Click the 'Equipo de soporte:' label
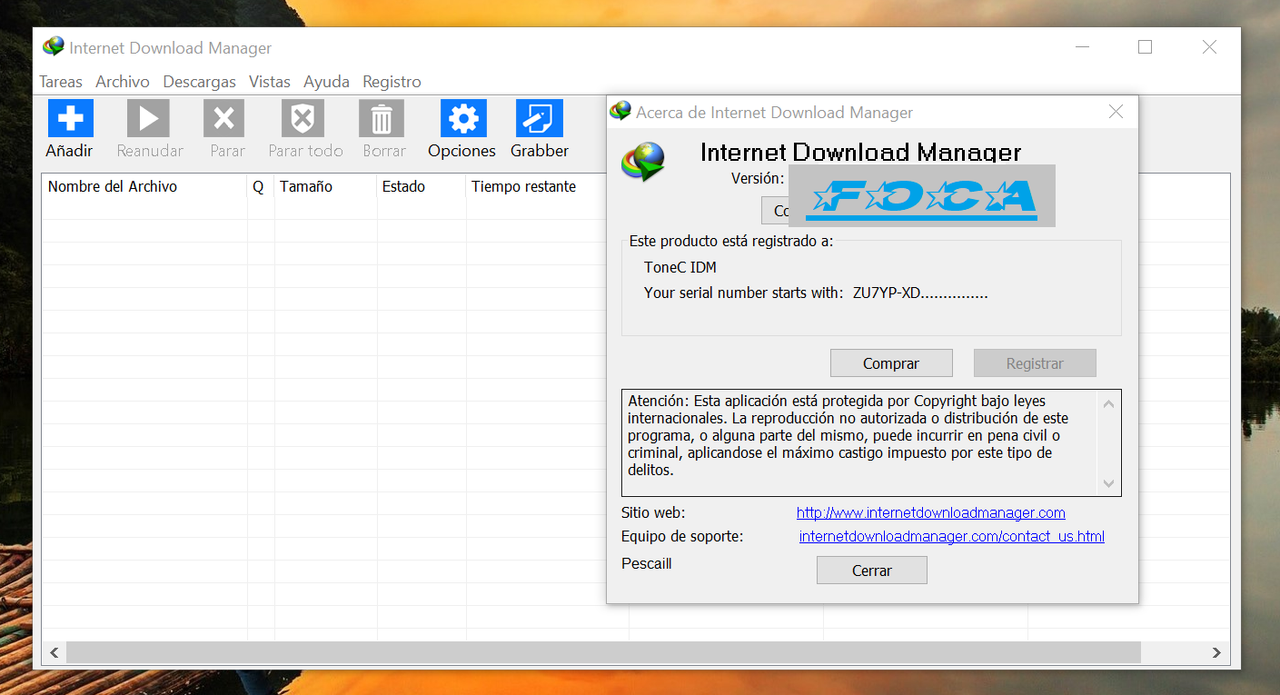1280x695 pixels. (682, 537)
